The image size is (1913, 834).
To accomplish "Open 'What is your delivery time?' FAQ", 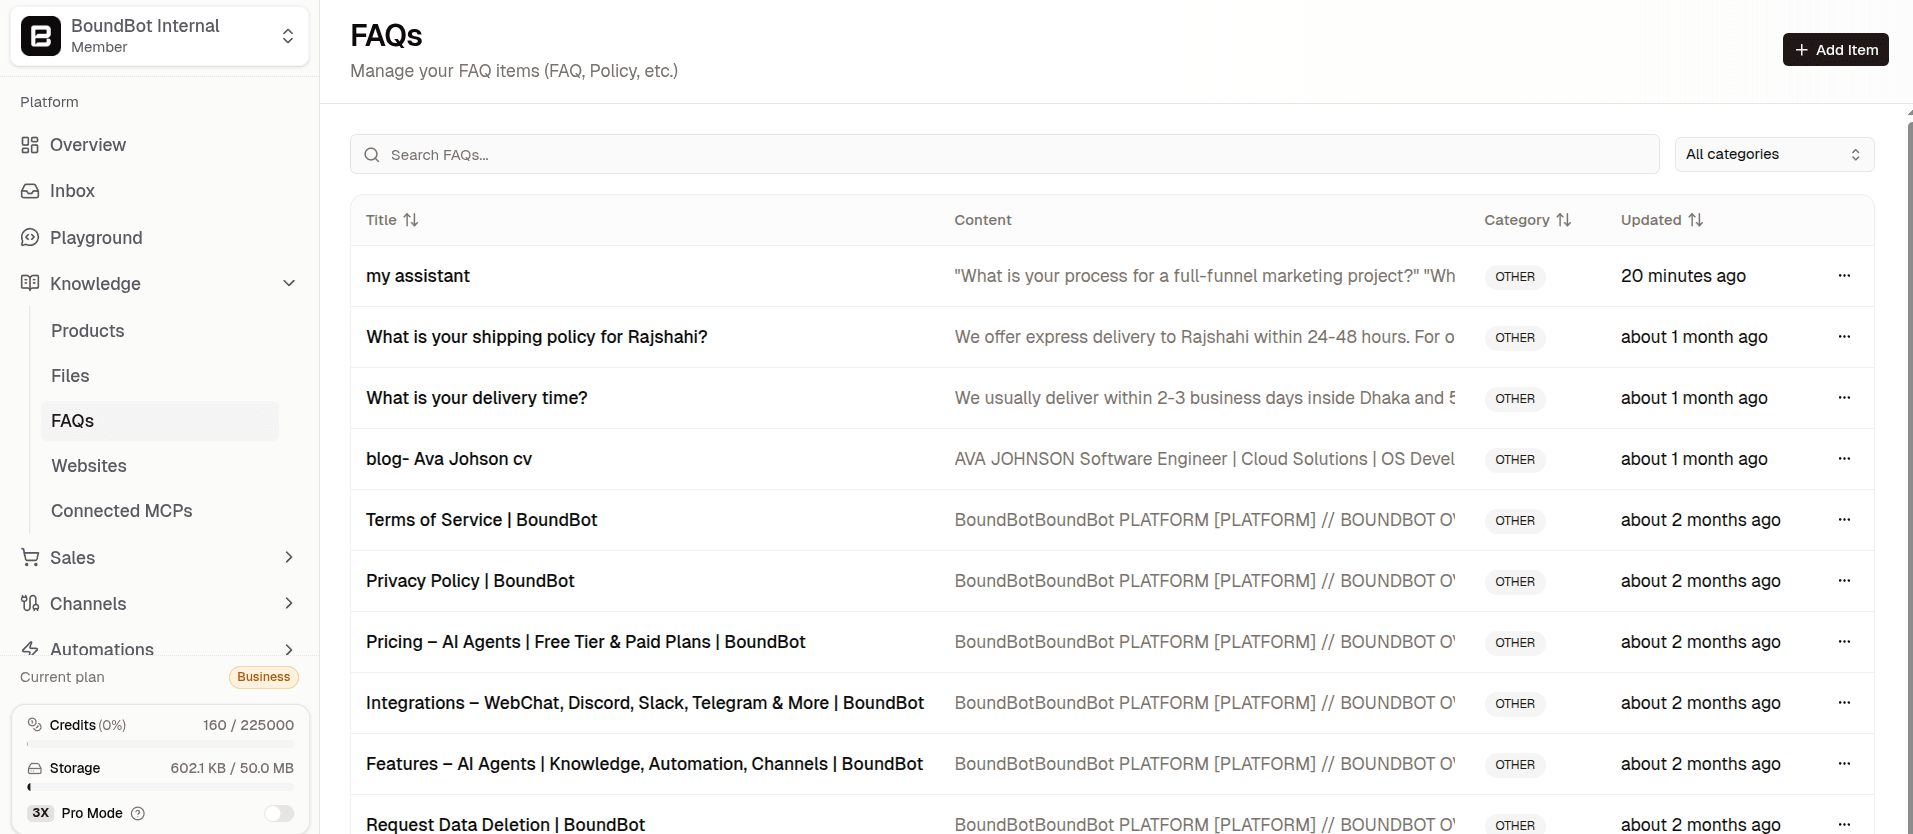I will [x=476, y=398].
